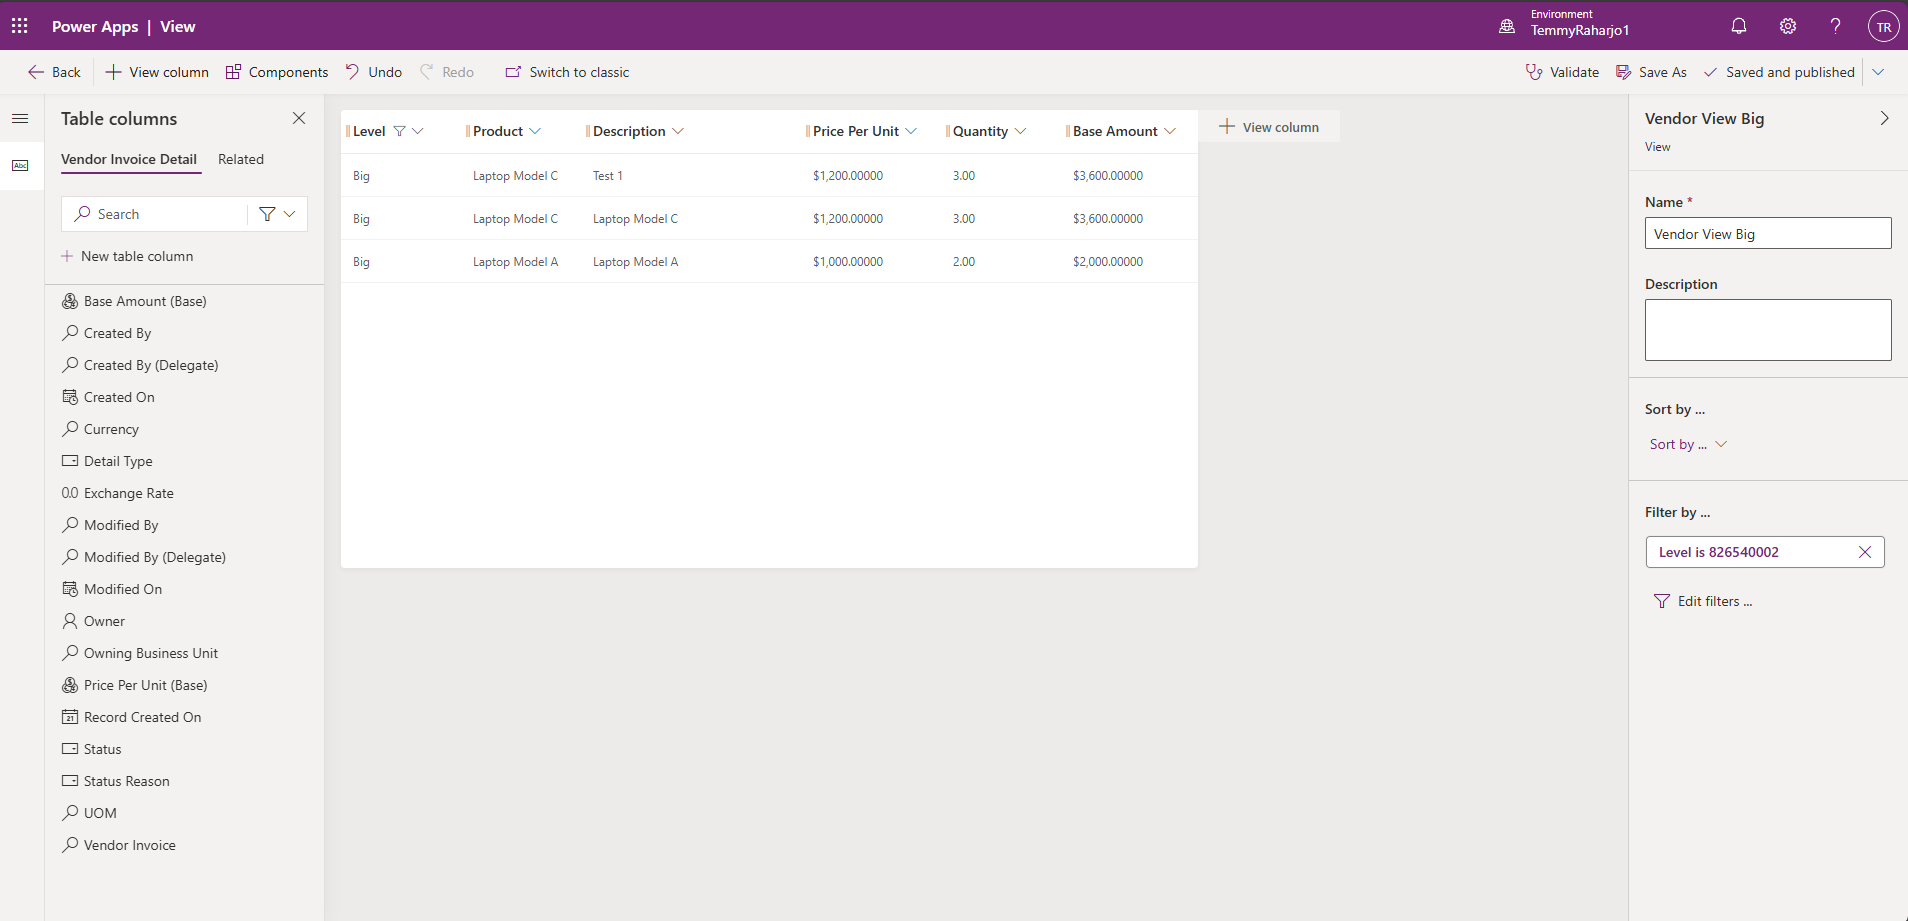The width and height of the screenshot is (1908, 921).
Task: Select the Level is 826540002 filter
Action: [1718, 552]
